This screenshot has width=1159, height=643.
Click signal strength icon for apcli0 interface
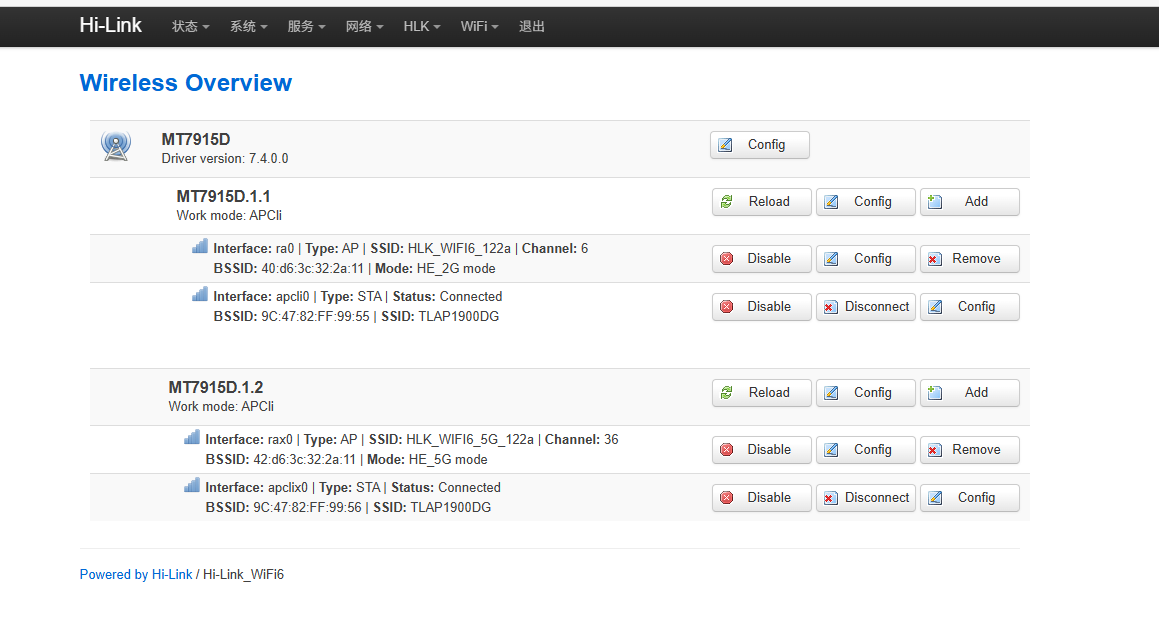click(200, 294)
